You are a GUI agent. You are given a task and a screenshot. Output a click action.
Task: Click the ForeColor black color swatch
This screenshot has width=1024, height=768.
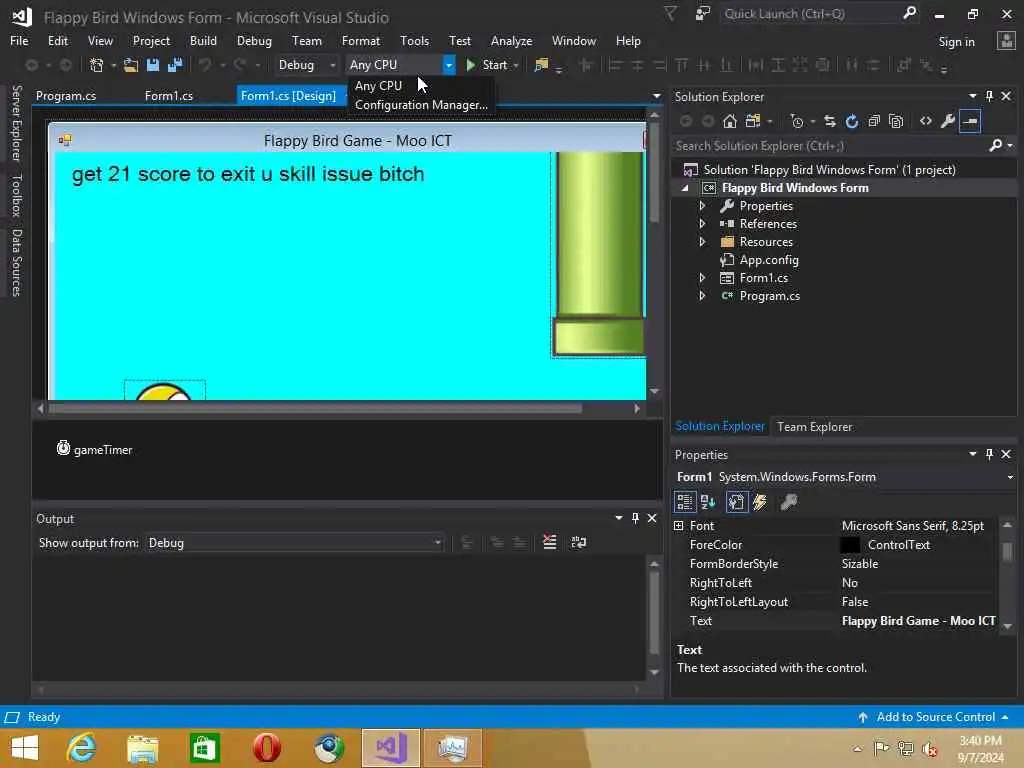click(849, 544)
